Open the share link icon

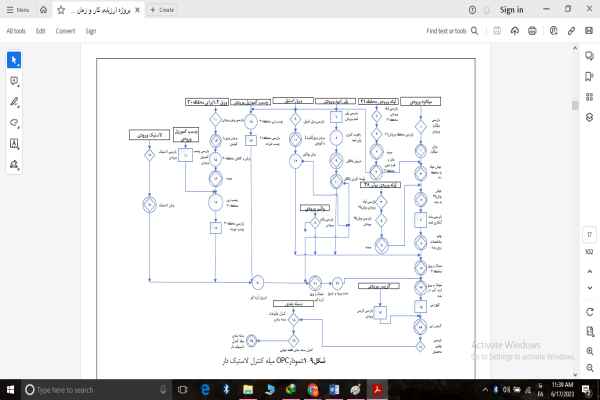(570, 31)
